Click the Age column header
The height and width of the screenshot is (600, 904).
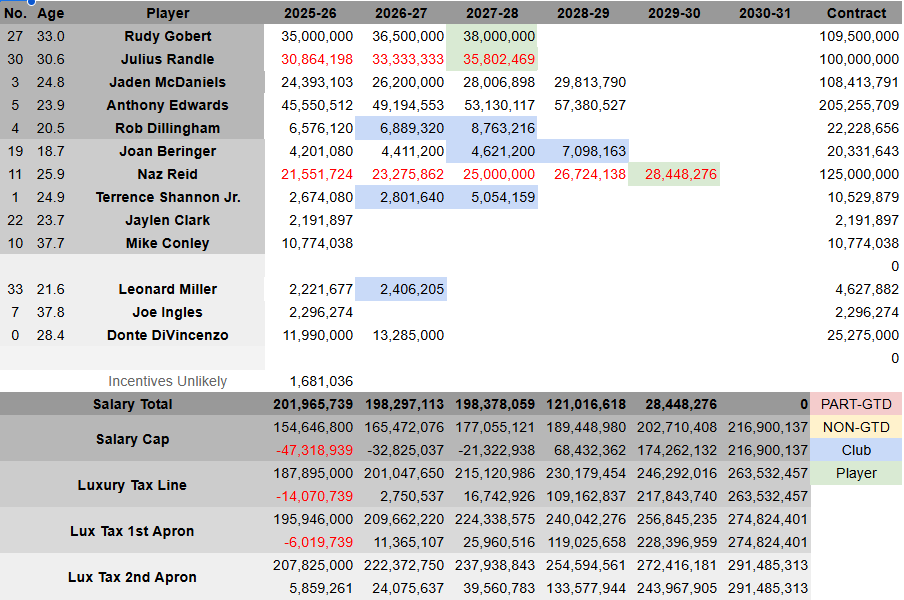pos(51,13)
